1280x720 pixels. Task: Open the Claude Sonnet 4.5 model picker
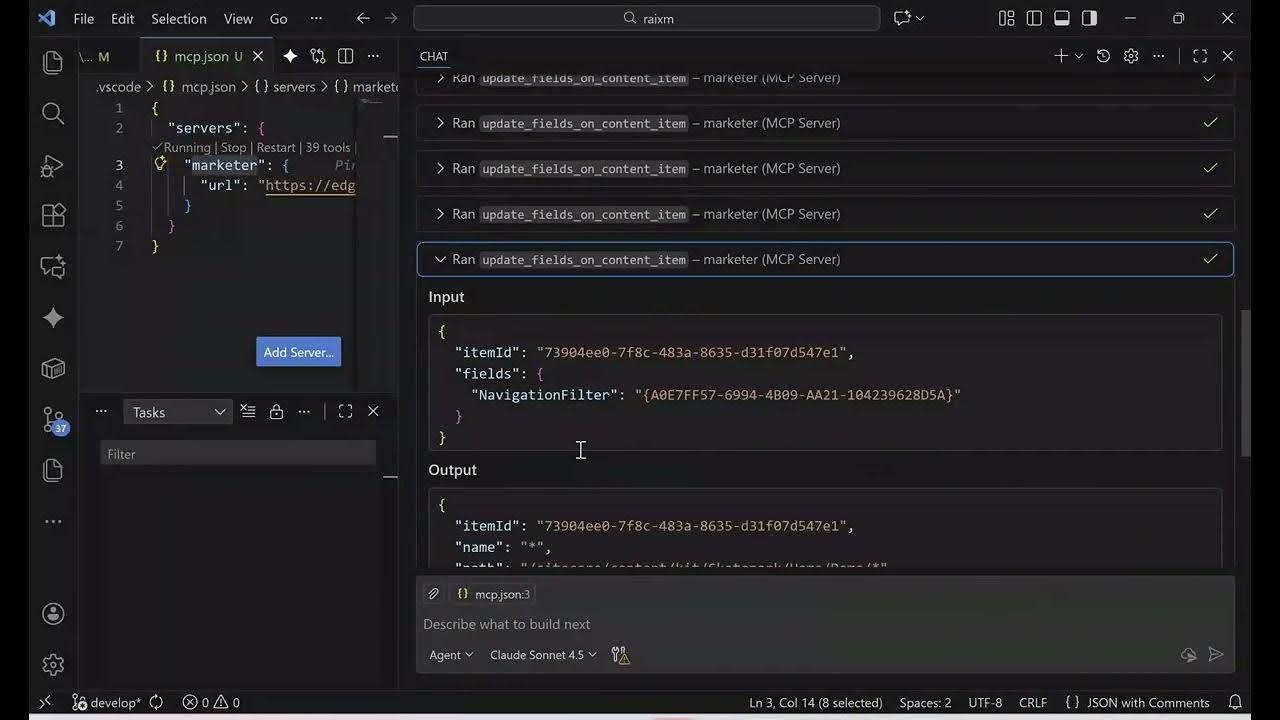click(538, 655)
